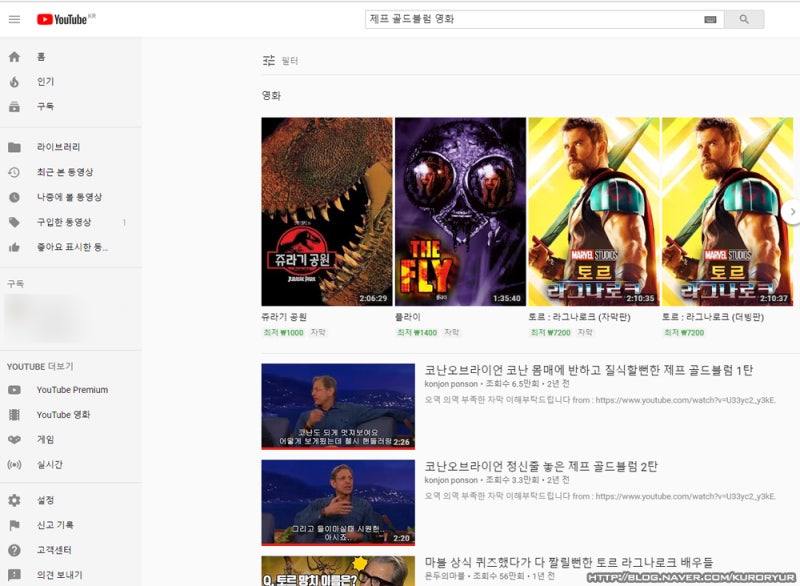The height and width of the screenshot is (586, 800).
Task: Click the send feedback icon
Action: [x=14, y=575]
